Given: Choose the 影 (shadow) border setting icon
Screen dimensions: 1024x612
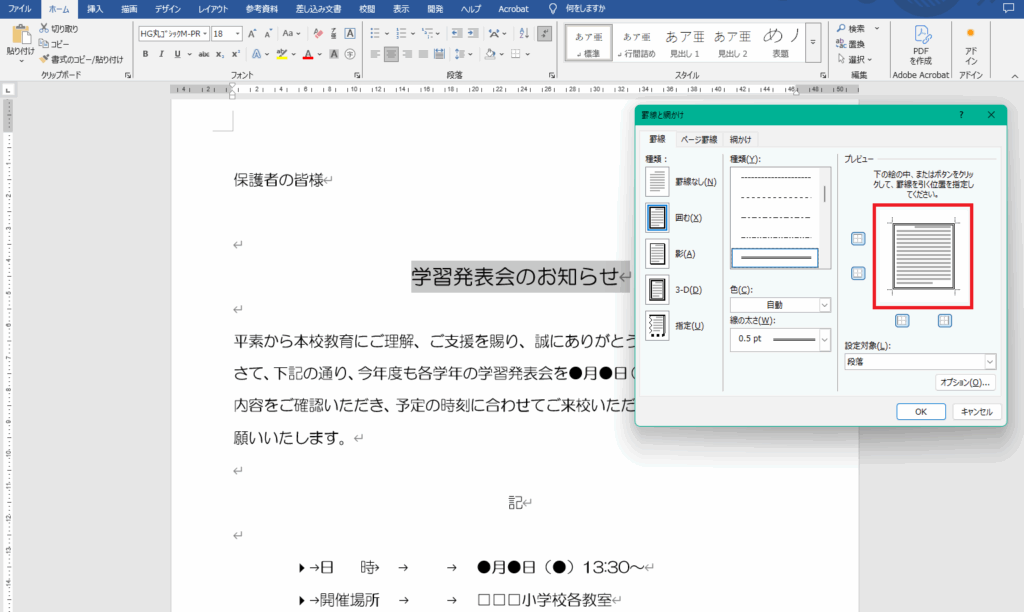Looking at the screenshot, I should pyautogui.click(x=657, y=253).
